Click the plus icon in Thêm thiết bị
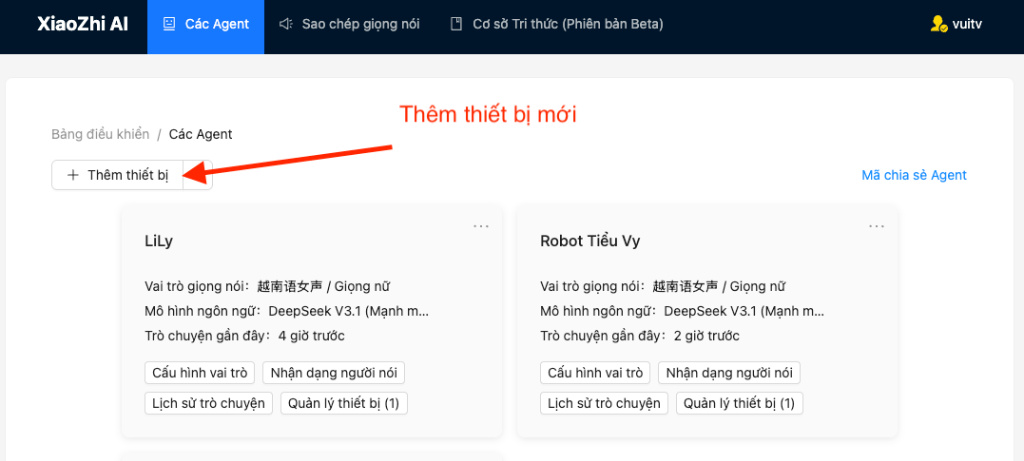 [73, 175]
